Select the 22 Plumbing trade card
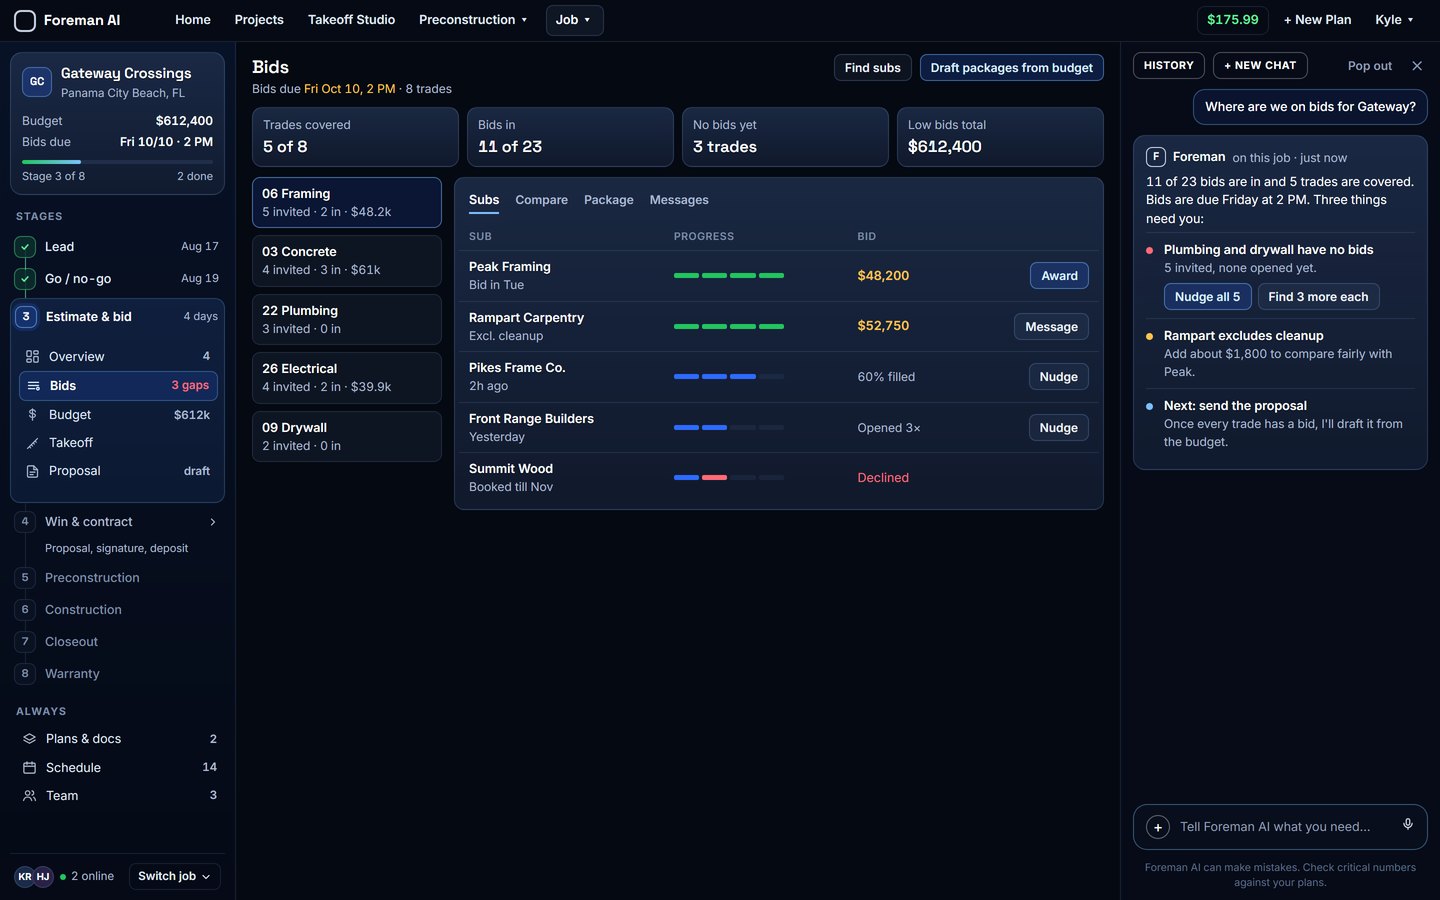The height and width of the screenshot is (900, 1440). [x=346, y=320]
